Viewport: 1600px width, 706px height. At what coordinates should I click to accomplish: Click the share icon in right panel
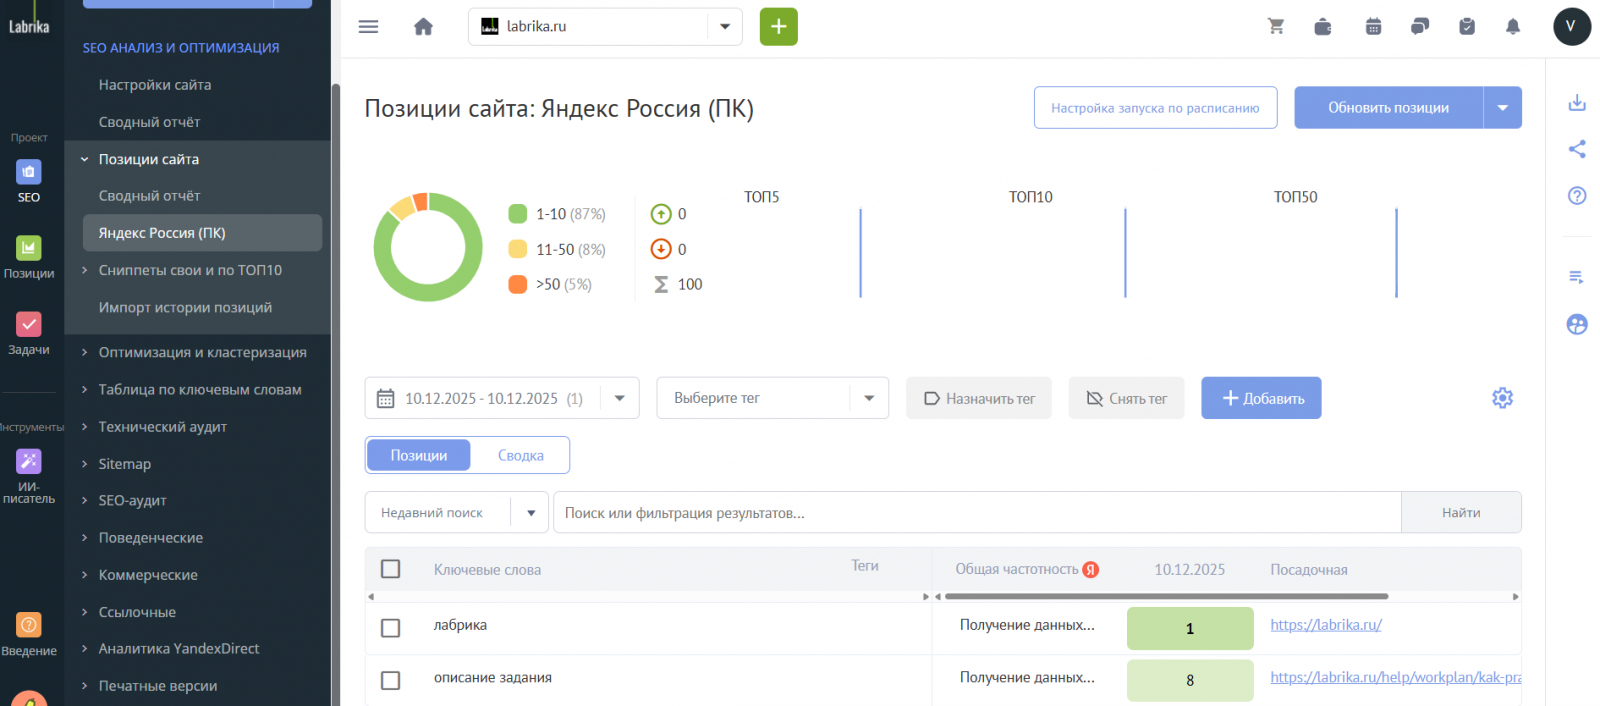[x=1577, y=149]
